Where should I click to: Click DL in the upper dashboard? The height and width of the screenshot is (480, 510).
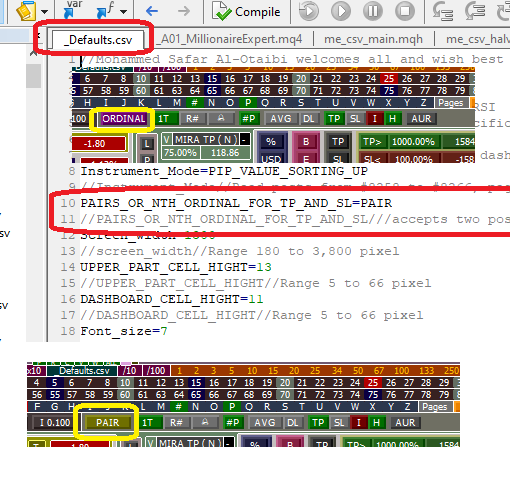[309, 119]
